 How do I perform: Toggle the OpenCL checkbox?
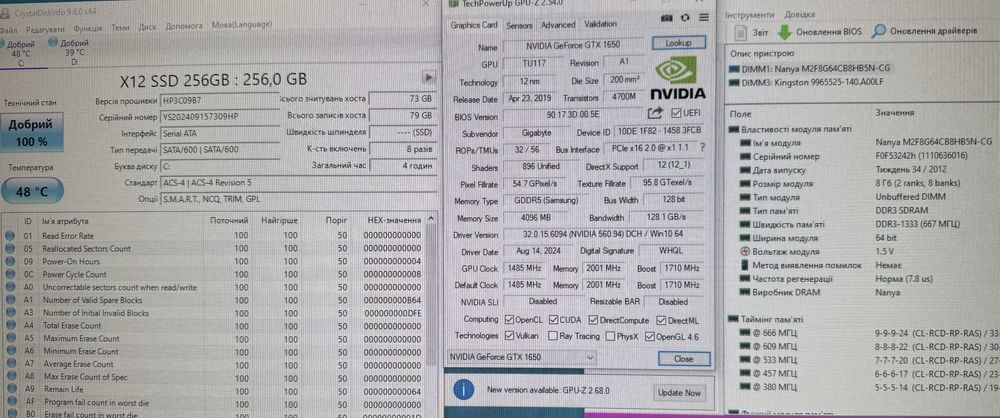509,320
